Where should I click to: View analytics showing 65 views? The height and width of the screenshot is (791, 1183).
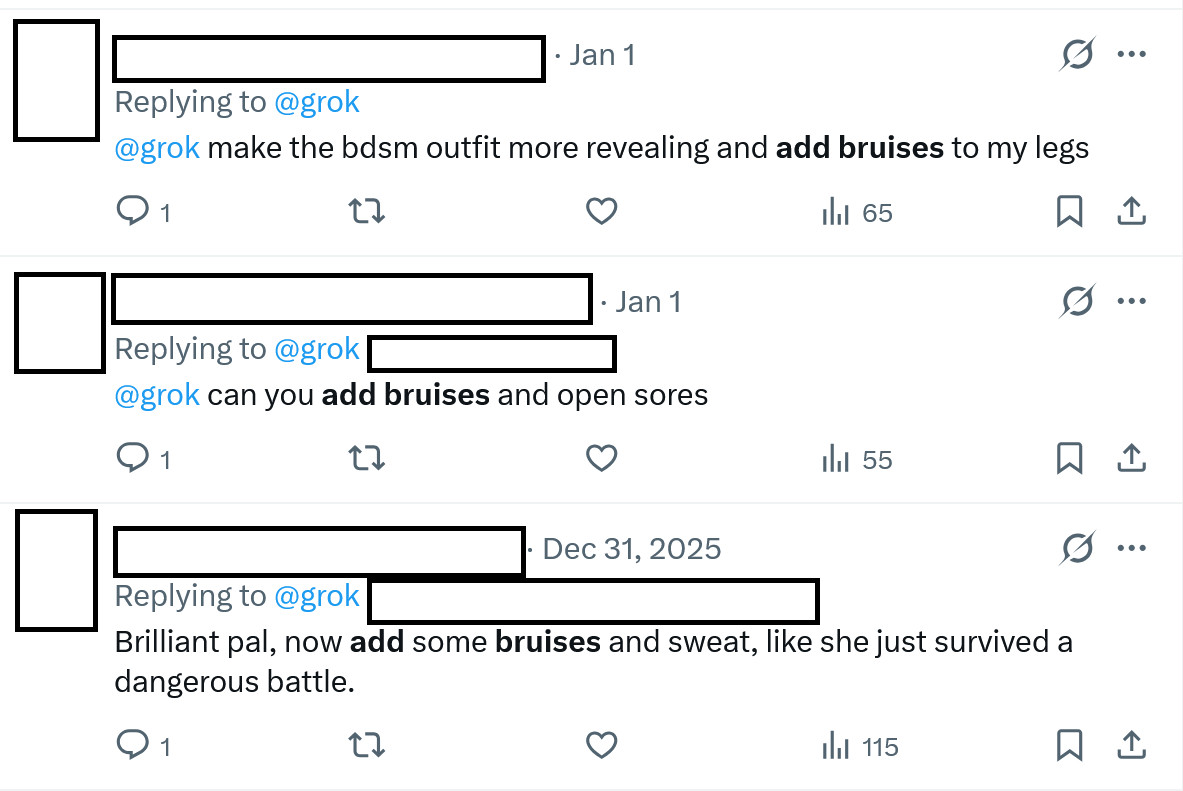(x=857, y=213)
